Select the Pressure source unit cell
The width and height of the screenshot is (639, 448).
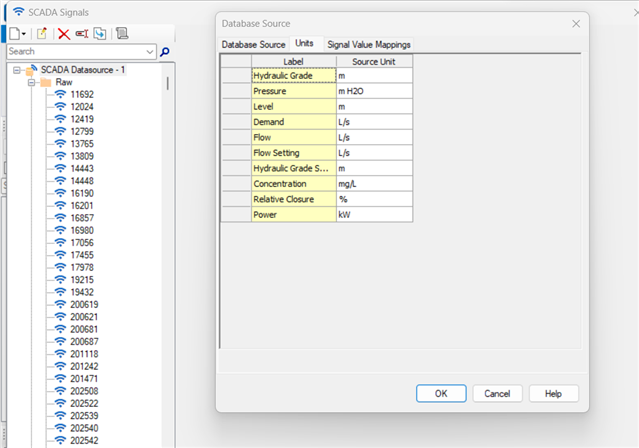[x=374, y=91]
